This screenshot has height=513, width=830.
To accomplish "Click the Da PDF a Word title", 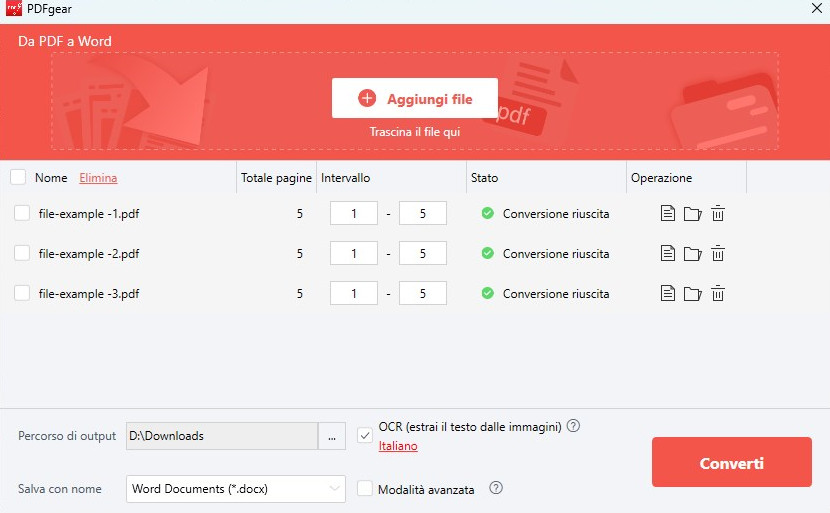I will 65,41.
